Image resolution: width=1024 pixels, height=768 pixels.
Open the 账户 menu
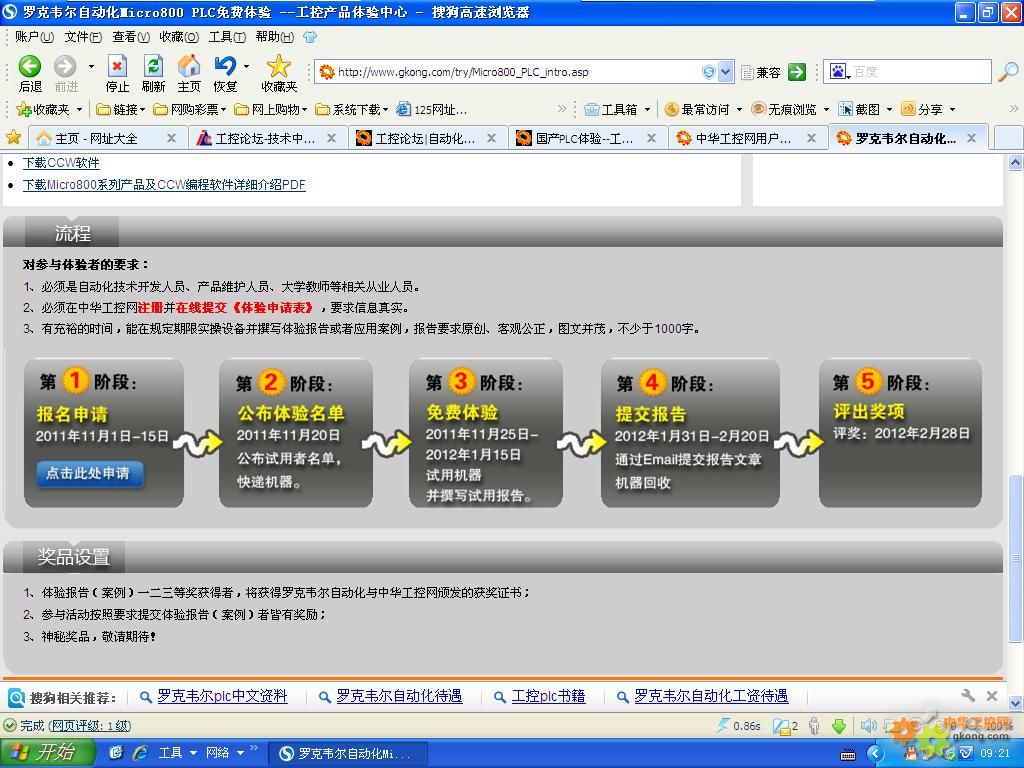point(34,37)
